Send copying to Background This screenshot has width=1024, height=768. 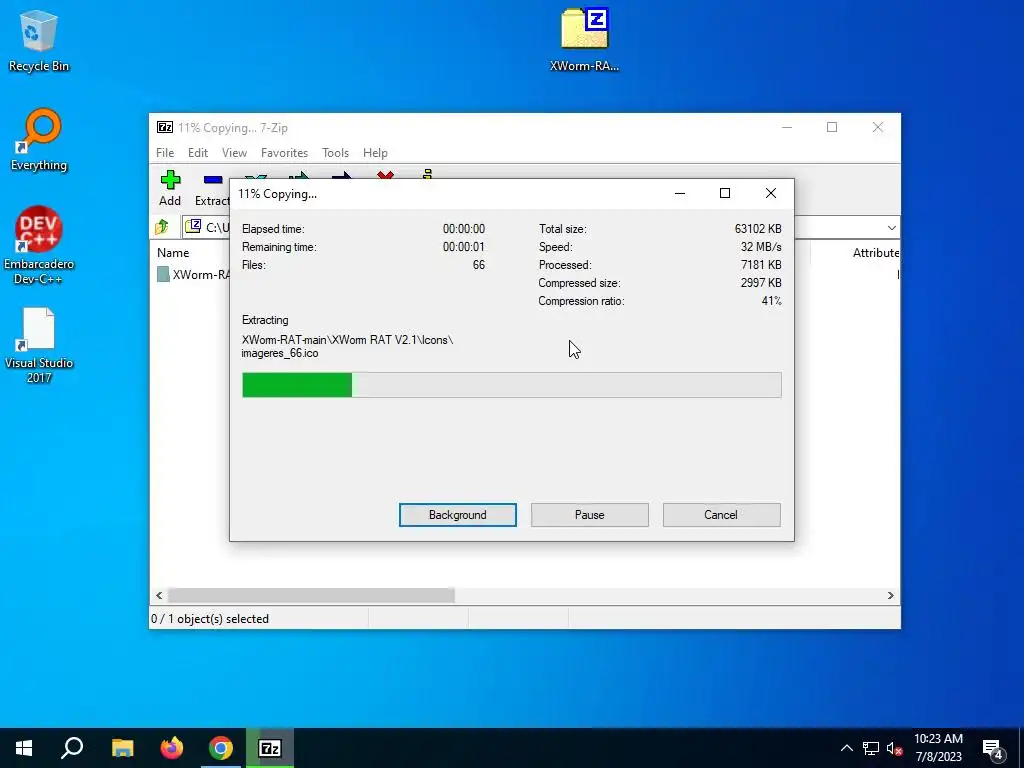click(458, 515)
